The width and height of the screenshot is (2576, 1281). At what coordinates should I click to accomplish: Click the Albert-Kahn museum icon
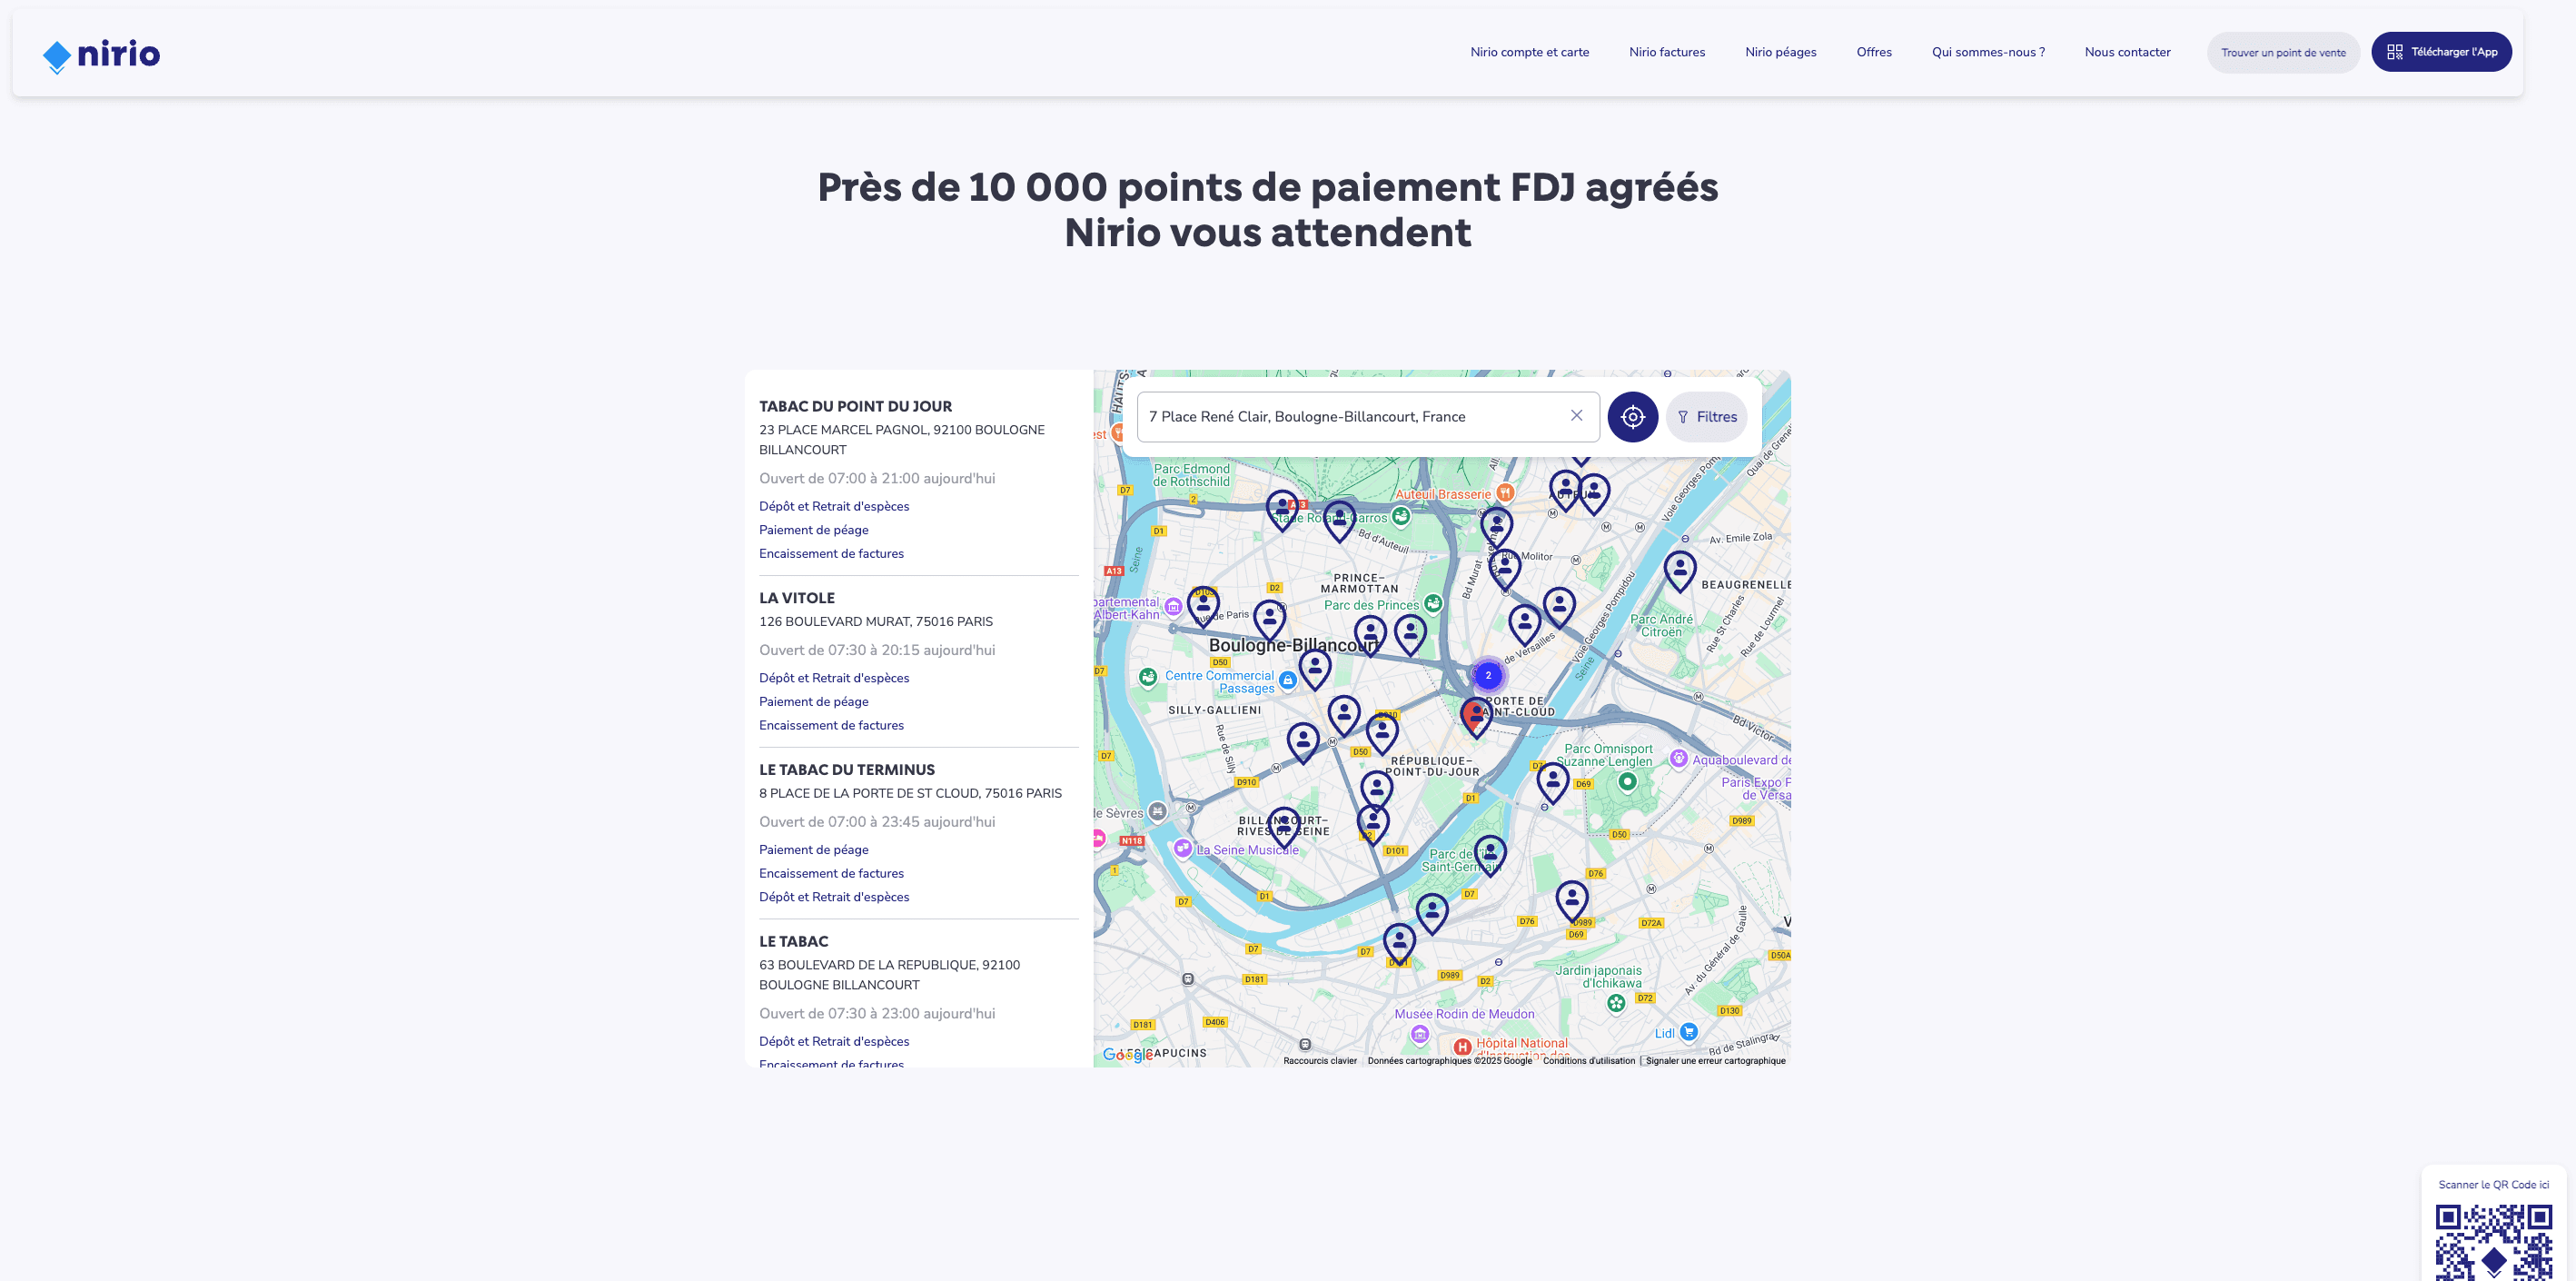click(x=1173, y=606)
